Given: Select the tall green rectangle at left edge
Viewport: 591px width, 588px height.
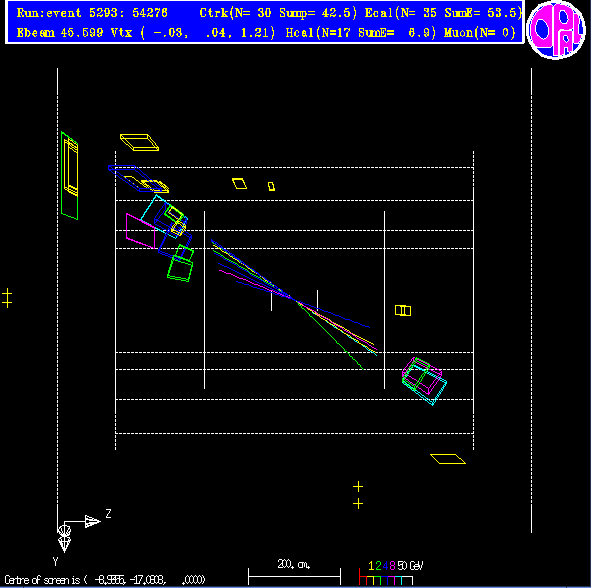Looking at the screenshot, I should coord(69,176).
